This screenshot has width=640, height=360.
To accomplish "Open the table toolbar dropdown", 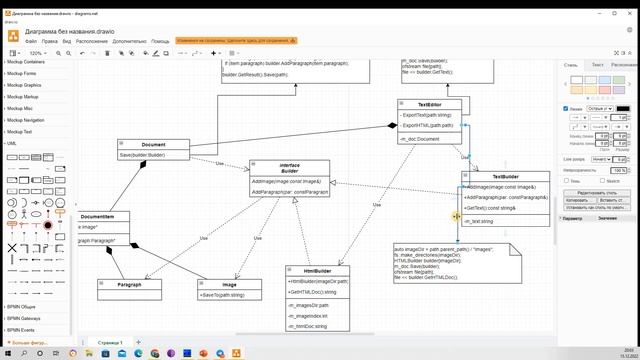I will [x=234, y=53].
